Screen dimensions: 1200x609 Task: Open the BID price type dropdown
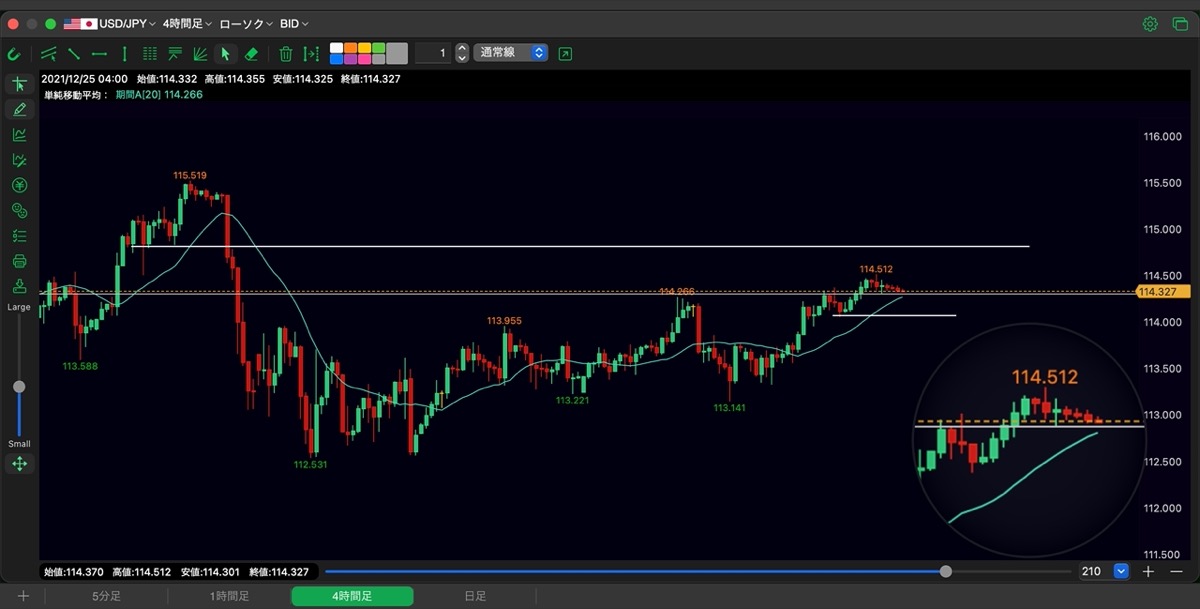tap(294, 23)
